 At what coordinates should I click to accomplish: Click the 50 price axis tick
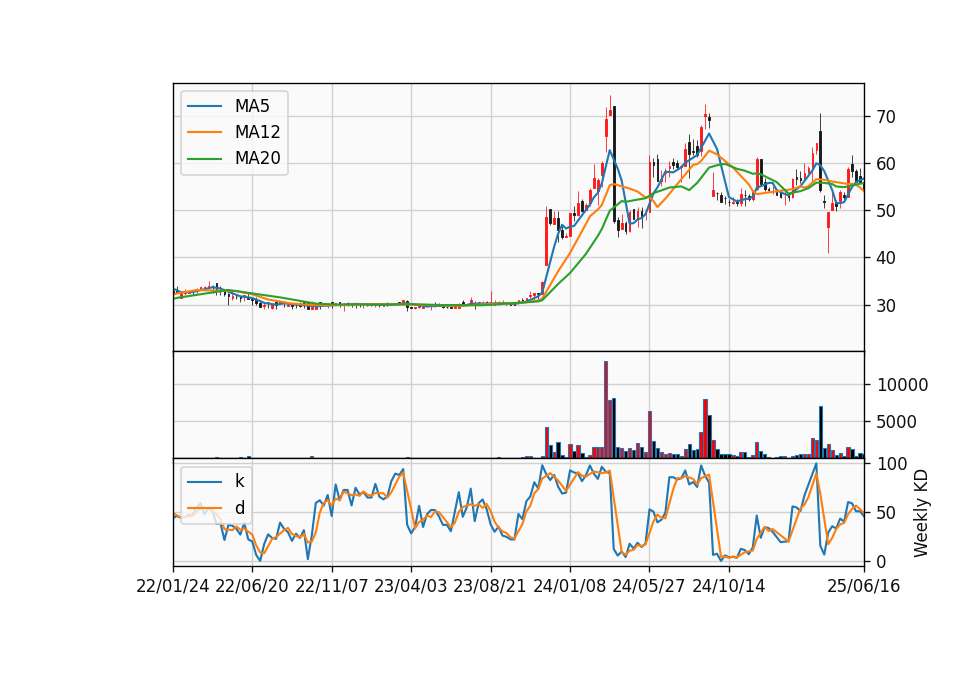coord(886,211)
